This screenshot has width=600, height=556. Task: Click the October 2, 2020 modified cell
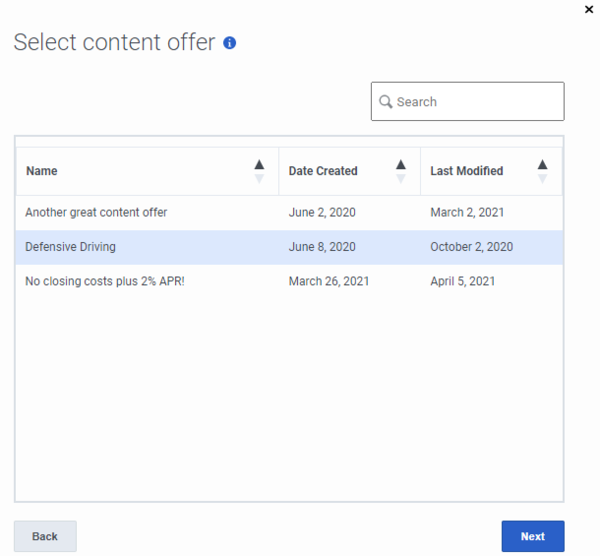coord(471,247)
